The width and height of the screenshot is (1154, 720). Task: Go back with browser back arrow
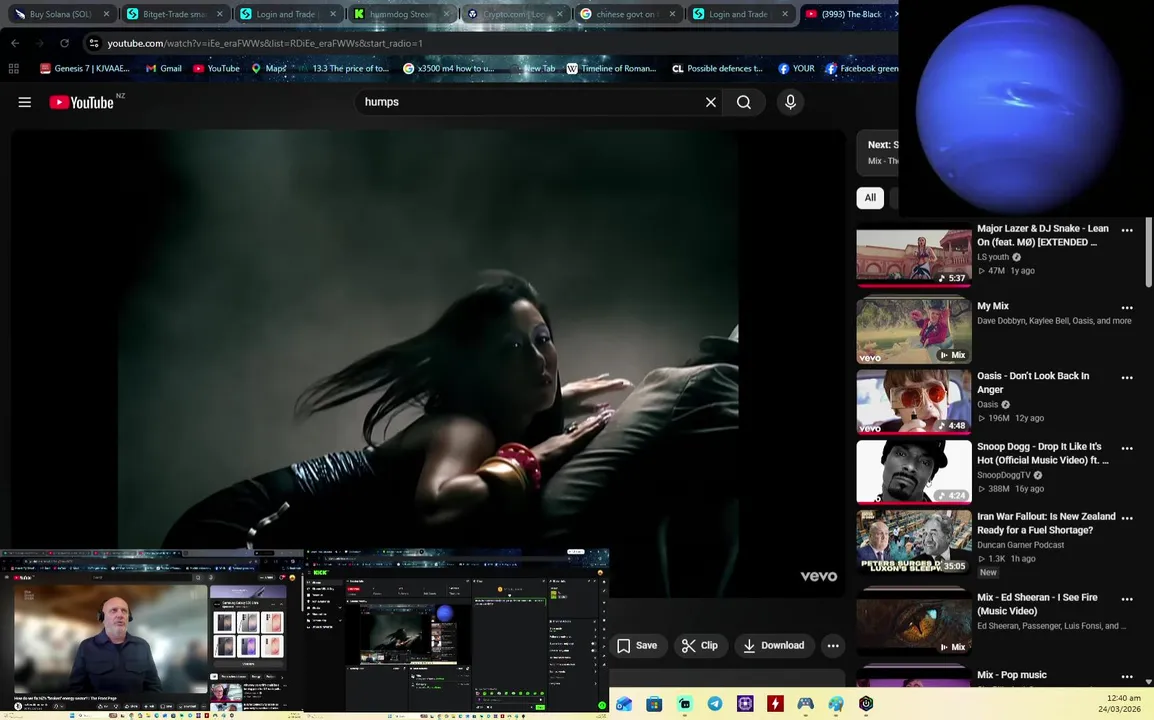(x=15, y=43)
